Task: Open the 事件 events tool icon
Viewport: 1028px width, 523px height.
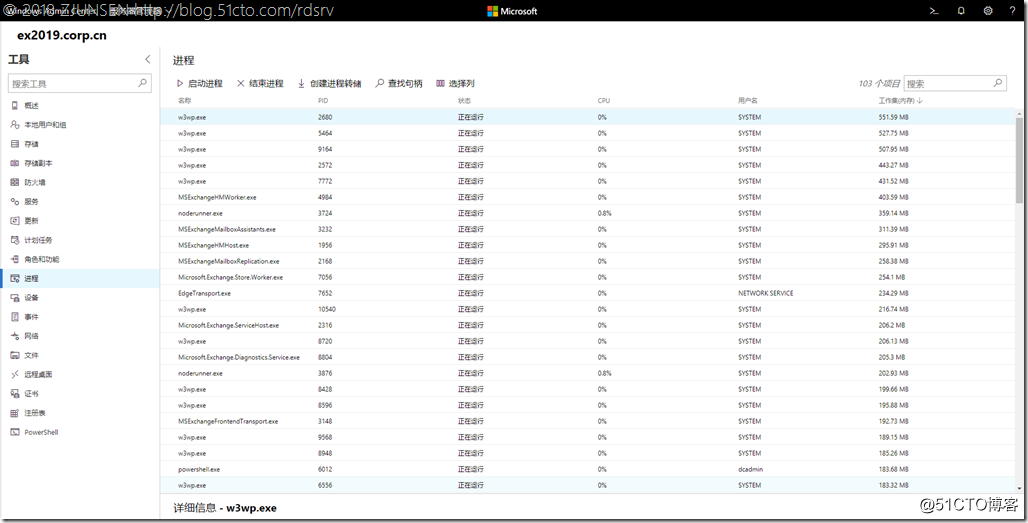Action: coord(14,317)
